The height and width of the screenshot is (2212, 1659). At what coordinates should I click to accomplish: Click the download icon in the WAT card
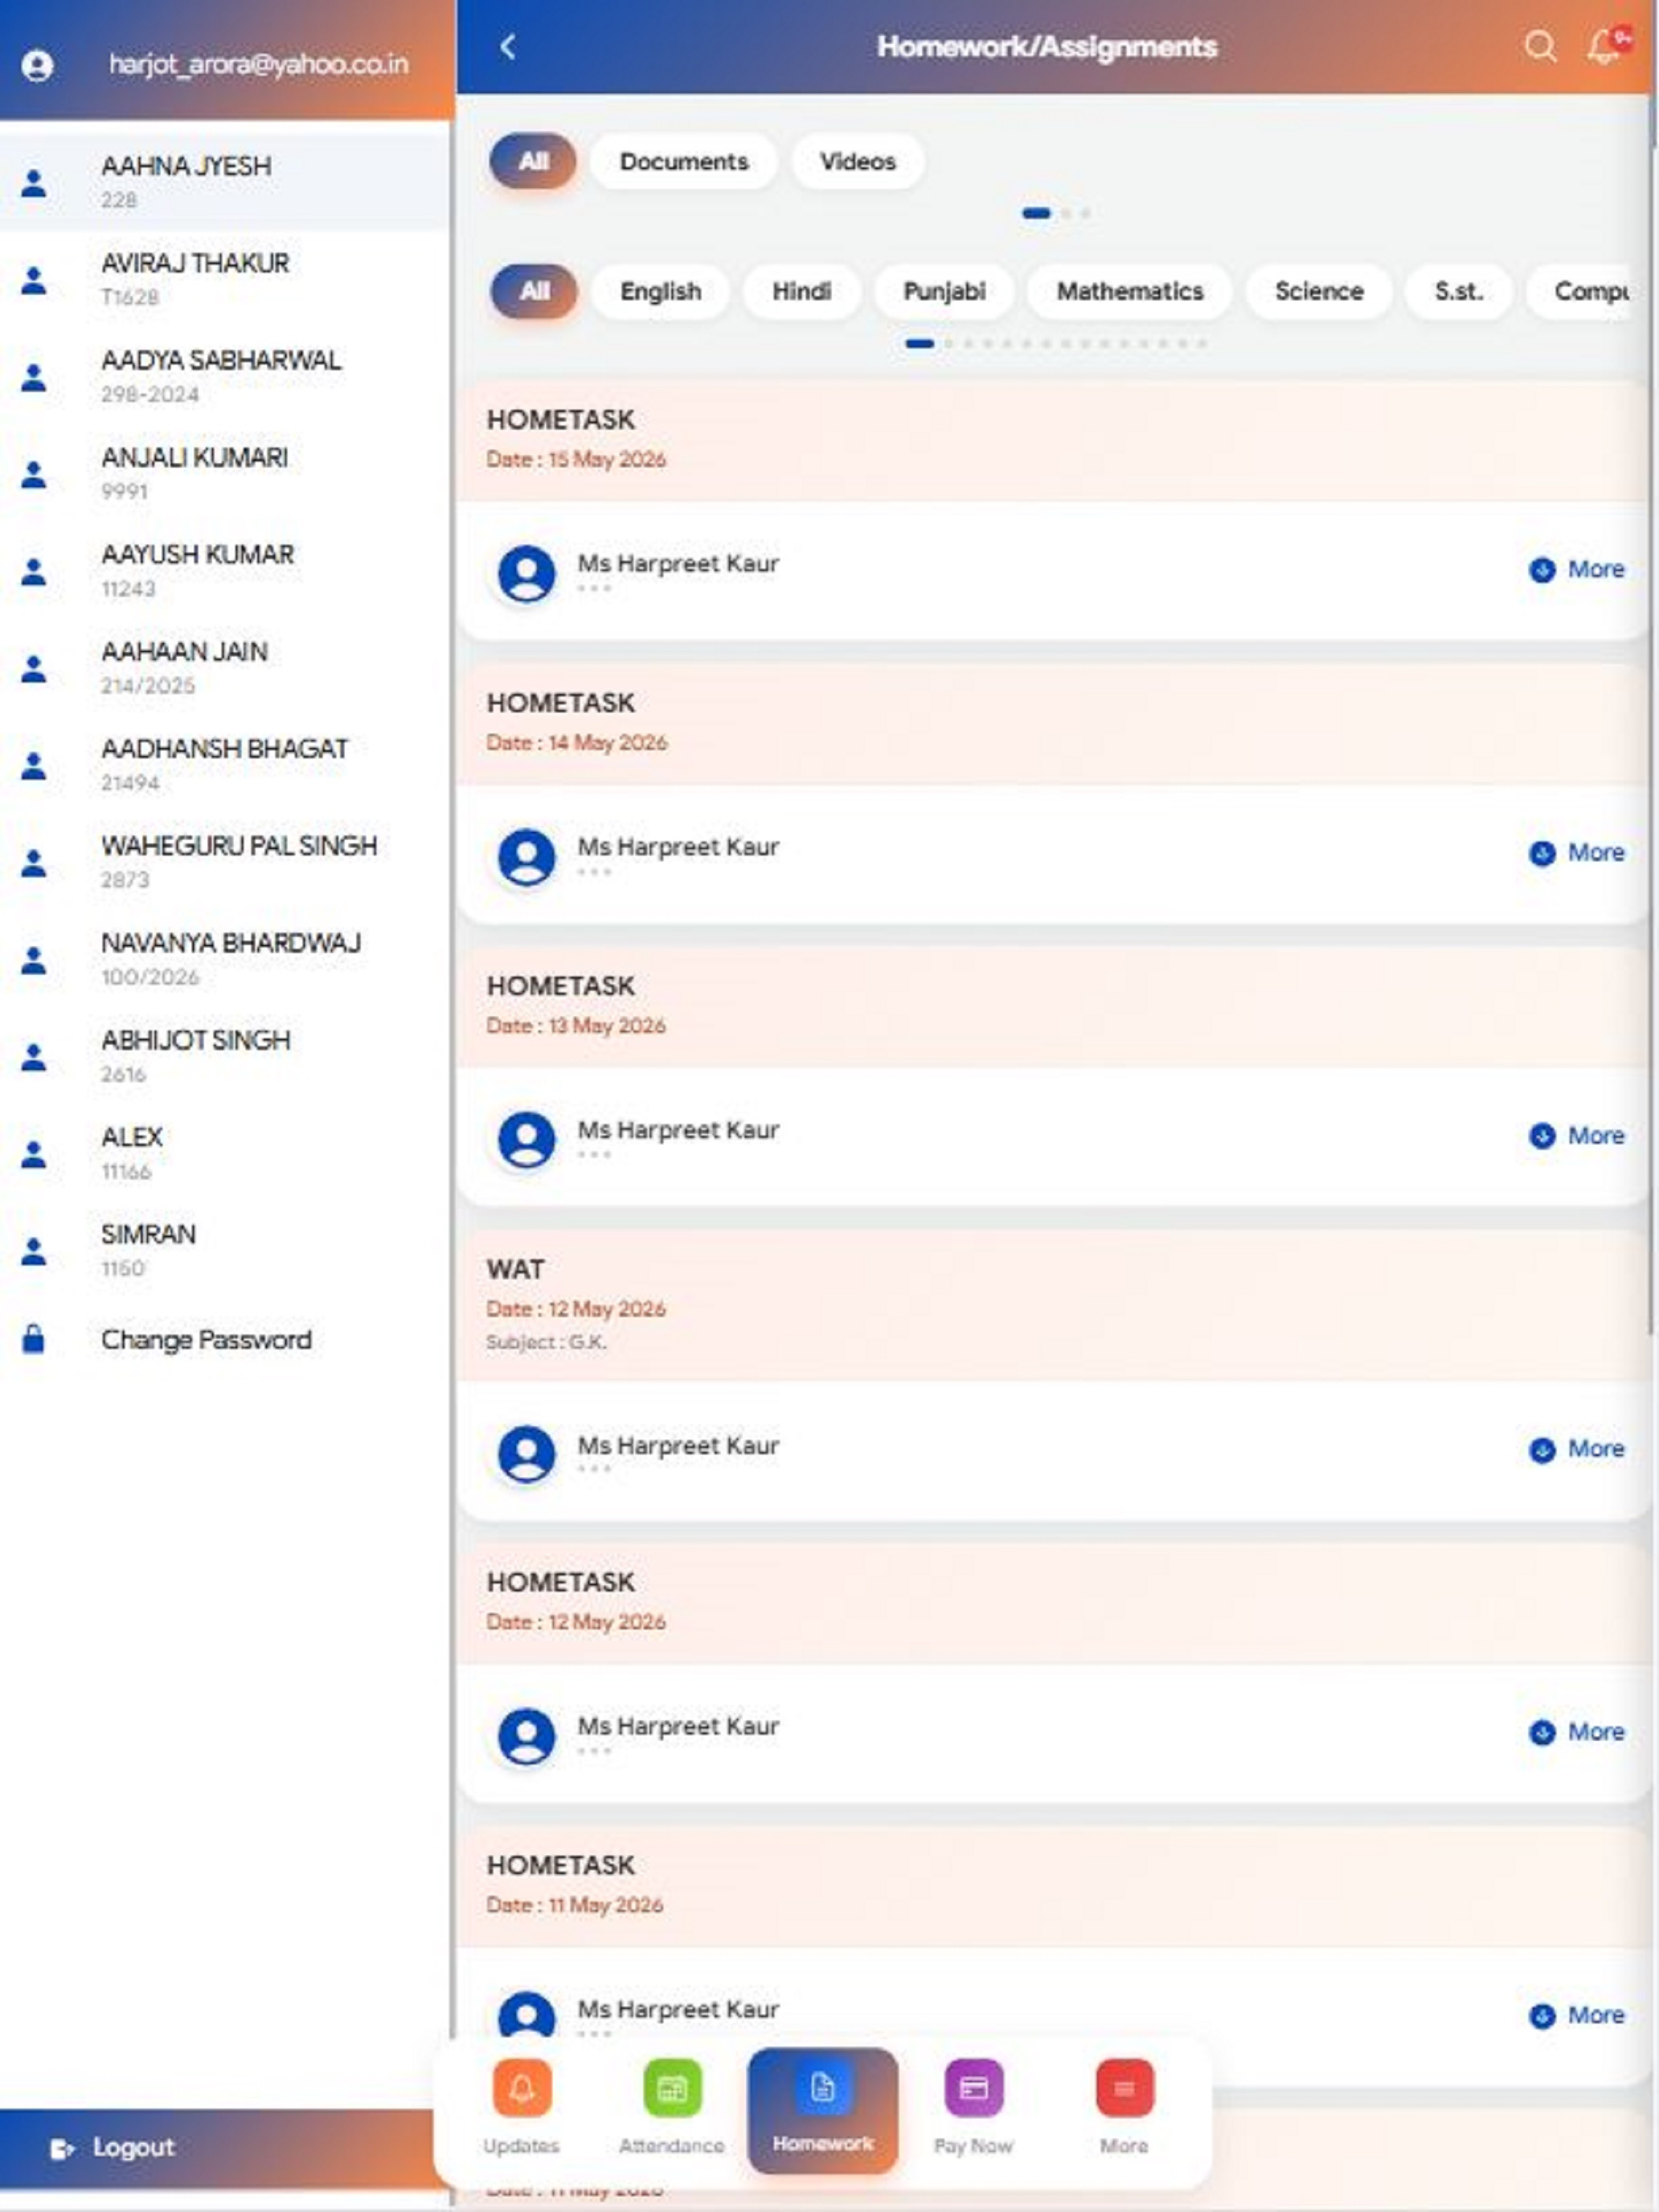pyautogui.click(x=1542, y=1450)
